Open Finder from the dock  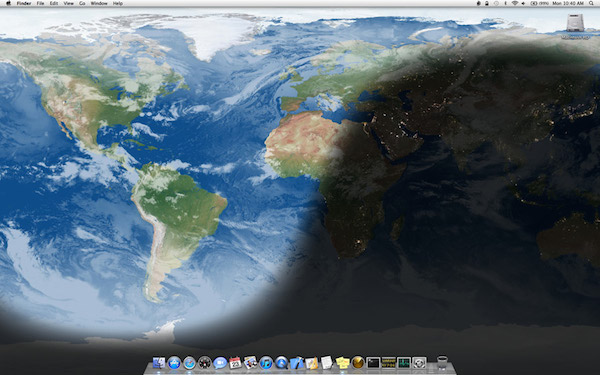pyautogui.click(x=159, y=362)
